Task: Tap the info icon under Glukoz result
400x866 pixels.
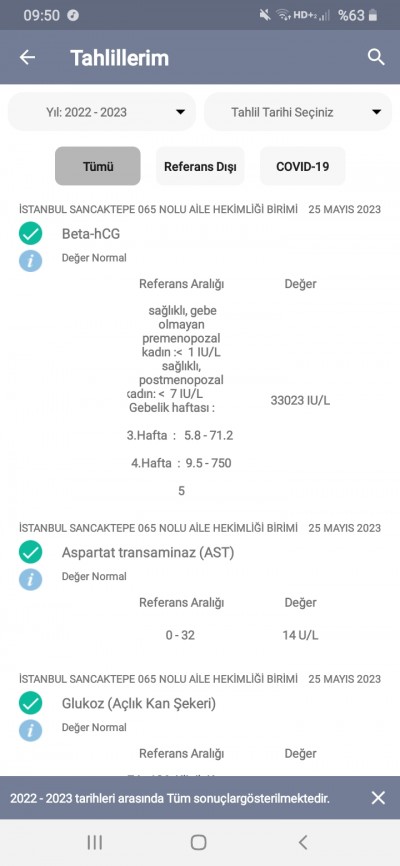Action: [x=30, y=731]
